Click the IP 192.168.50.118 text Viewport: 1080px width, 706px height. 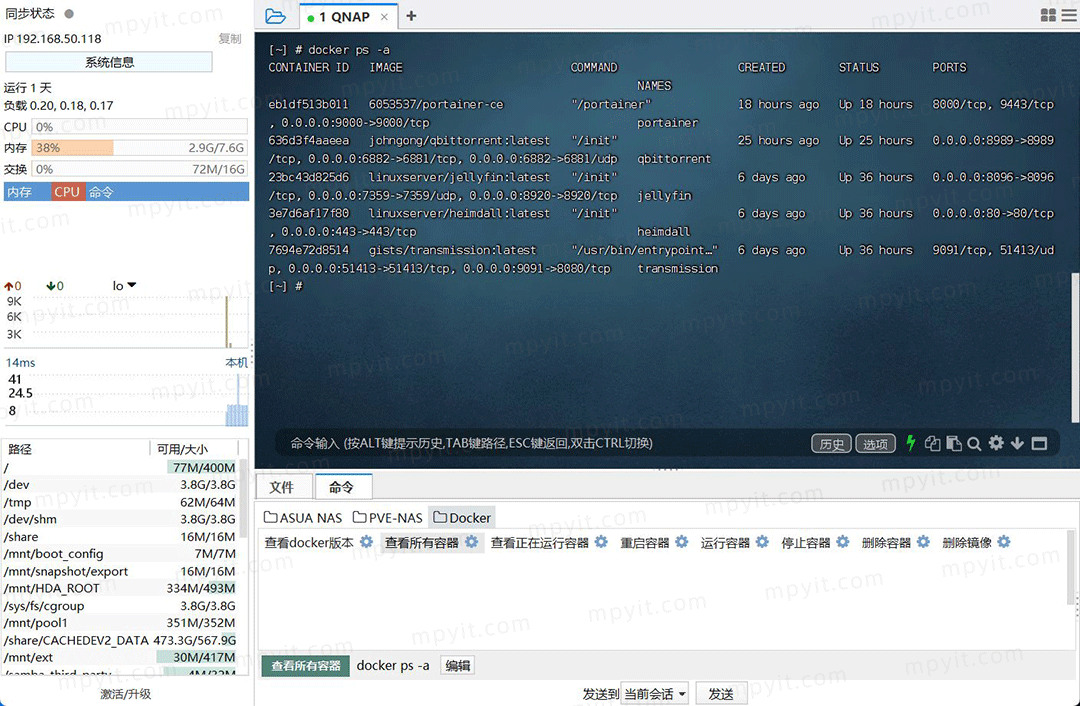(x=52, y=39)
